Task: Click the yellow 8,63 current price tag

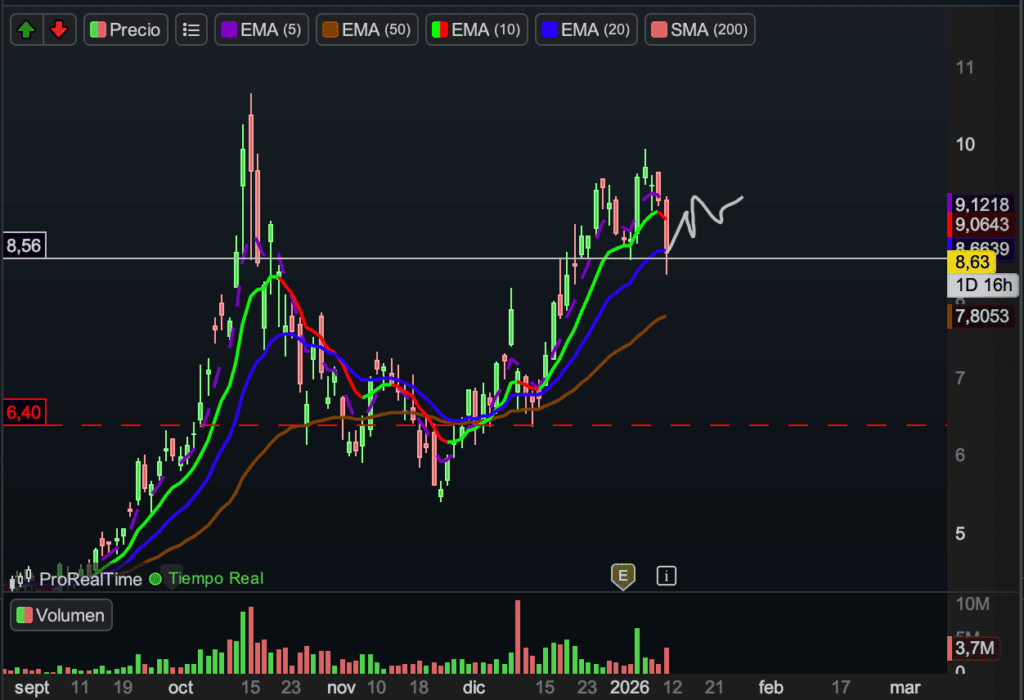Action: tap(972, 263)
